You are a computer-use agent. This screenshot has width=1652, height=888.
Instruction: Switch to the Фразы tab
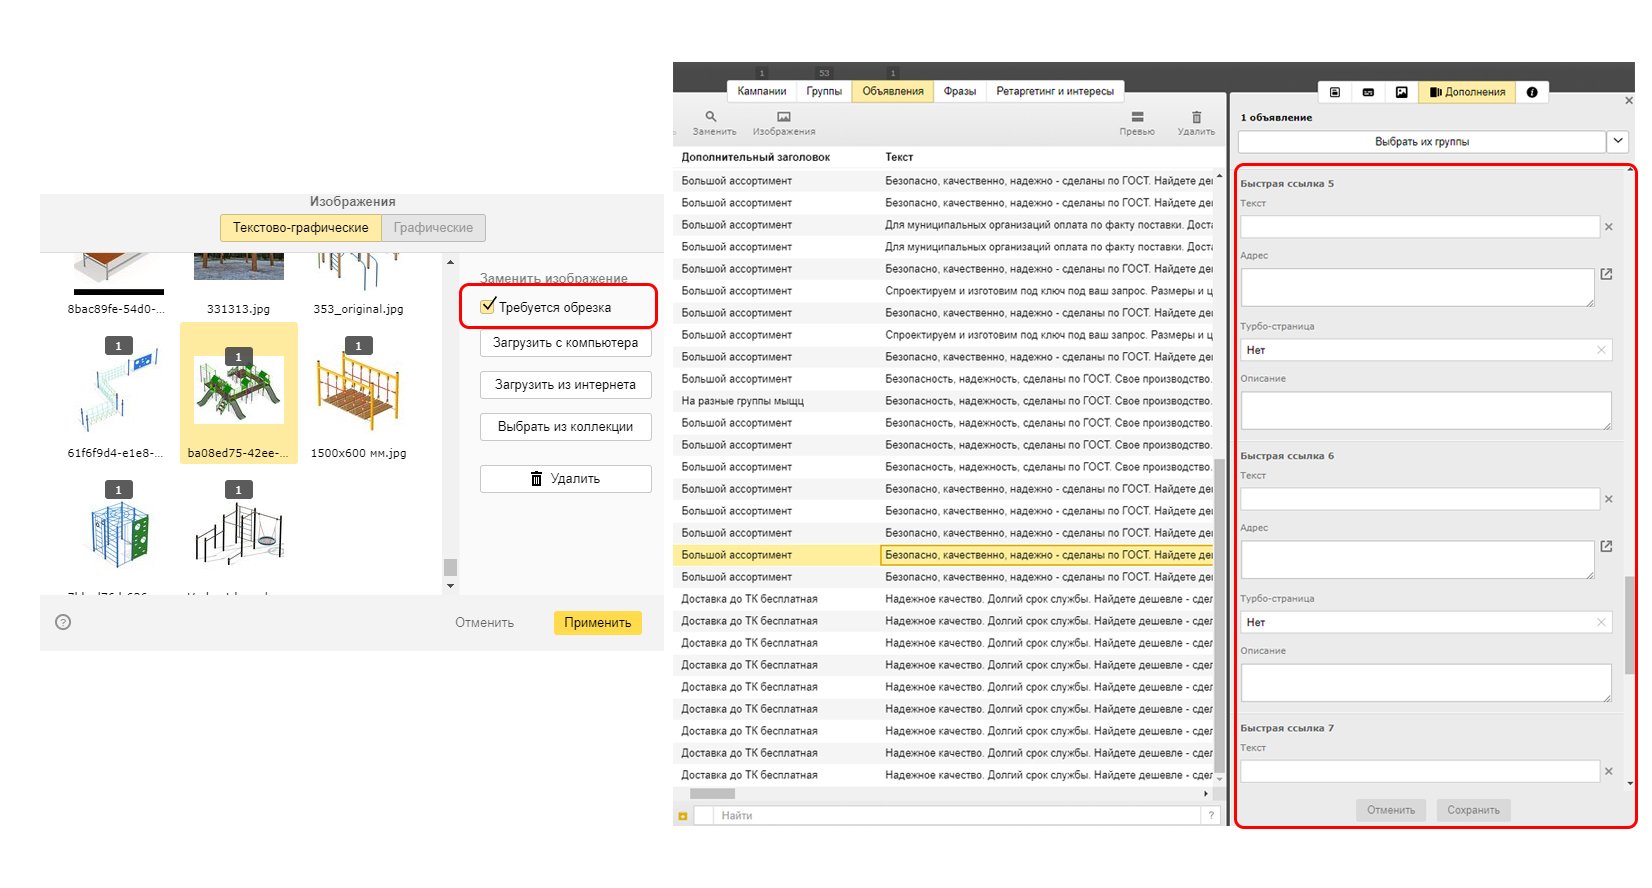click(x=959, y=91)
